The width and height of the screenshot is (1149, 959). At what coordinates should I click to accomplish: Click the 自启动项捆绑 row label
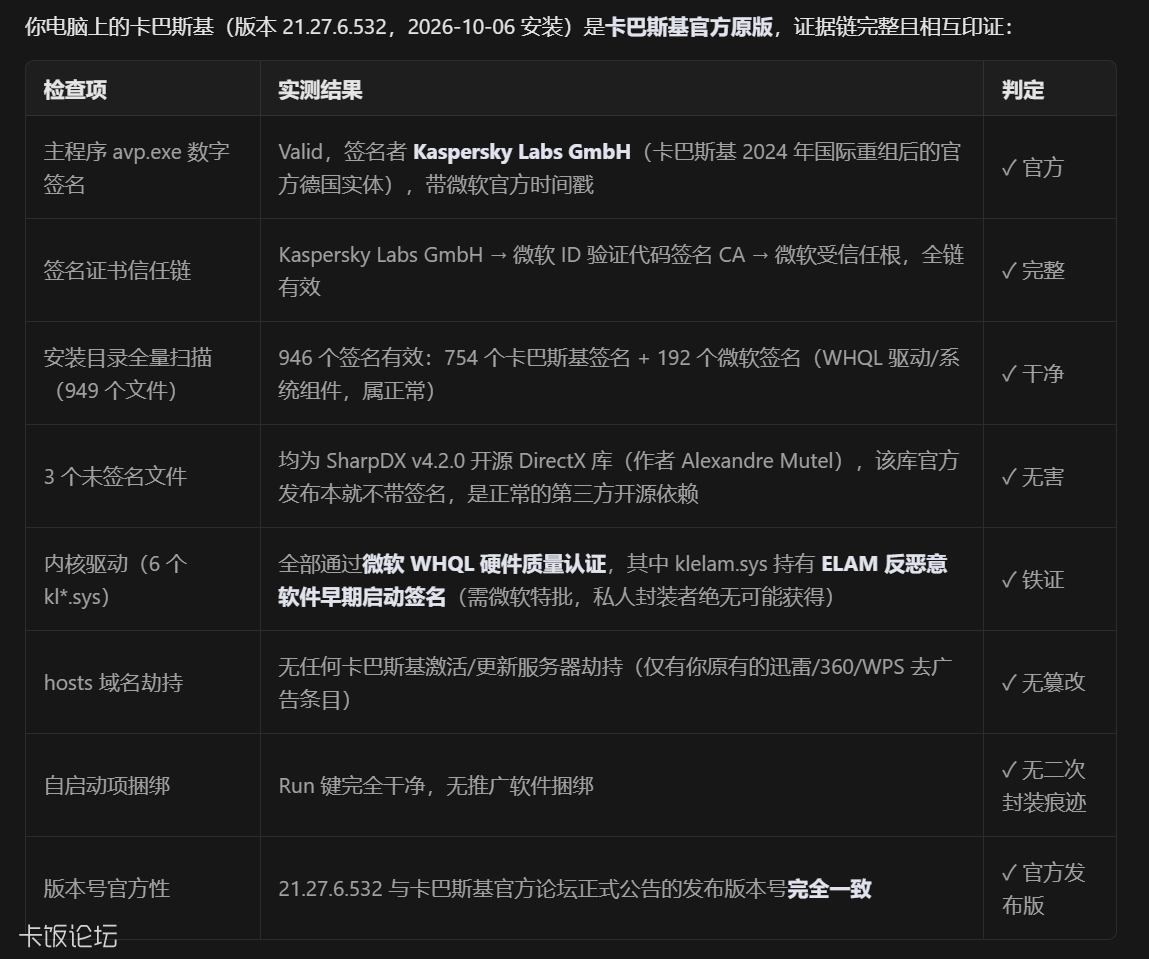[x=107, y=786]
